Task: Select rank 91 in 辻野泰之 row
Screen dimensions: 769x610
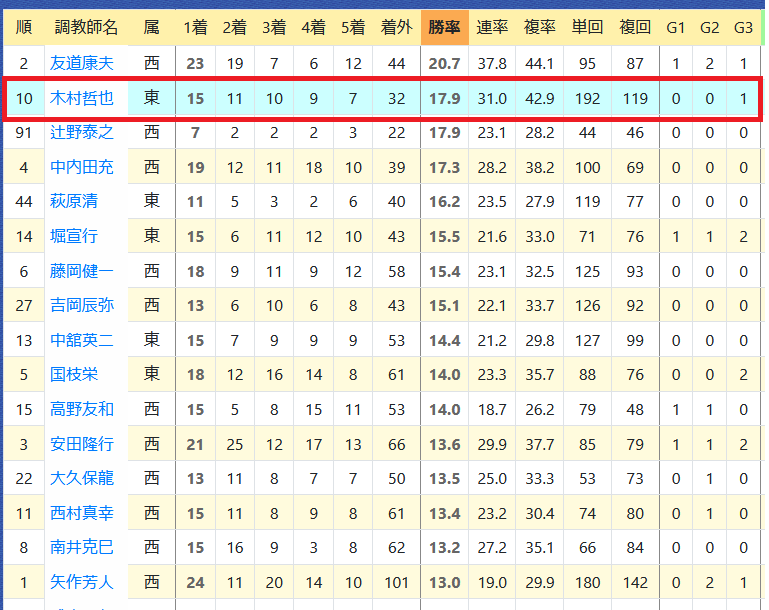Action: click(24, 133)
